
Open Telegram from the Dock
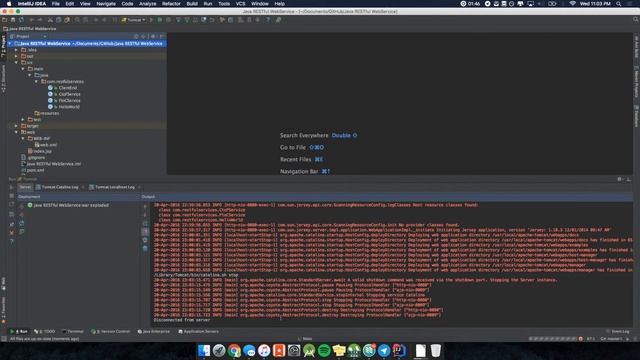384,350
